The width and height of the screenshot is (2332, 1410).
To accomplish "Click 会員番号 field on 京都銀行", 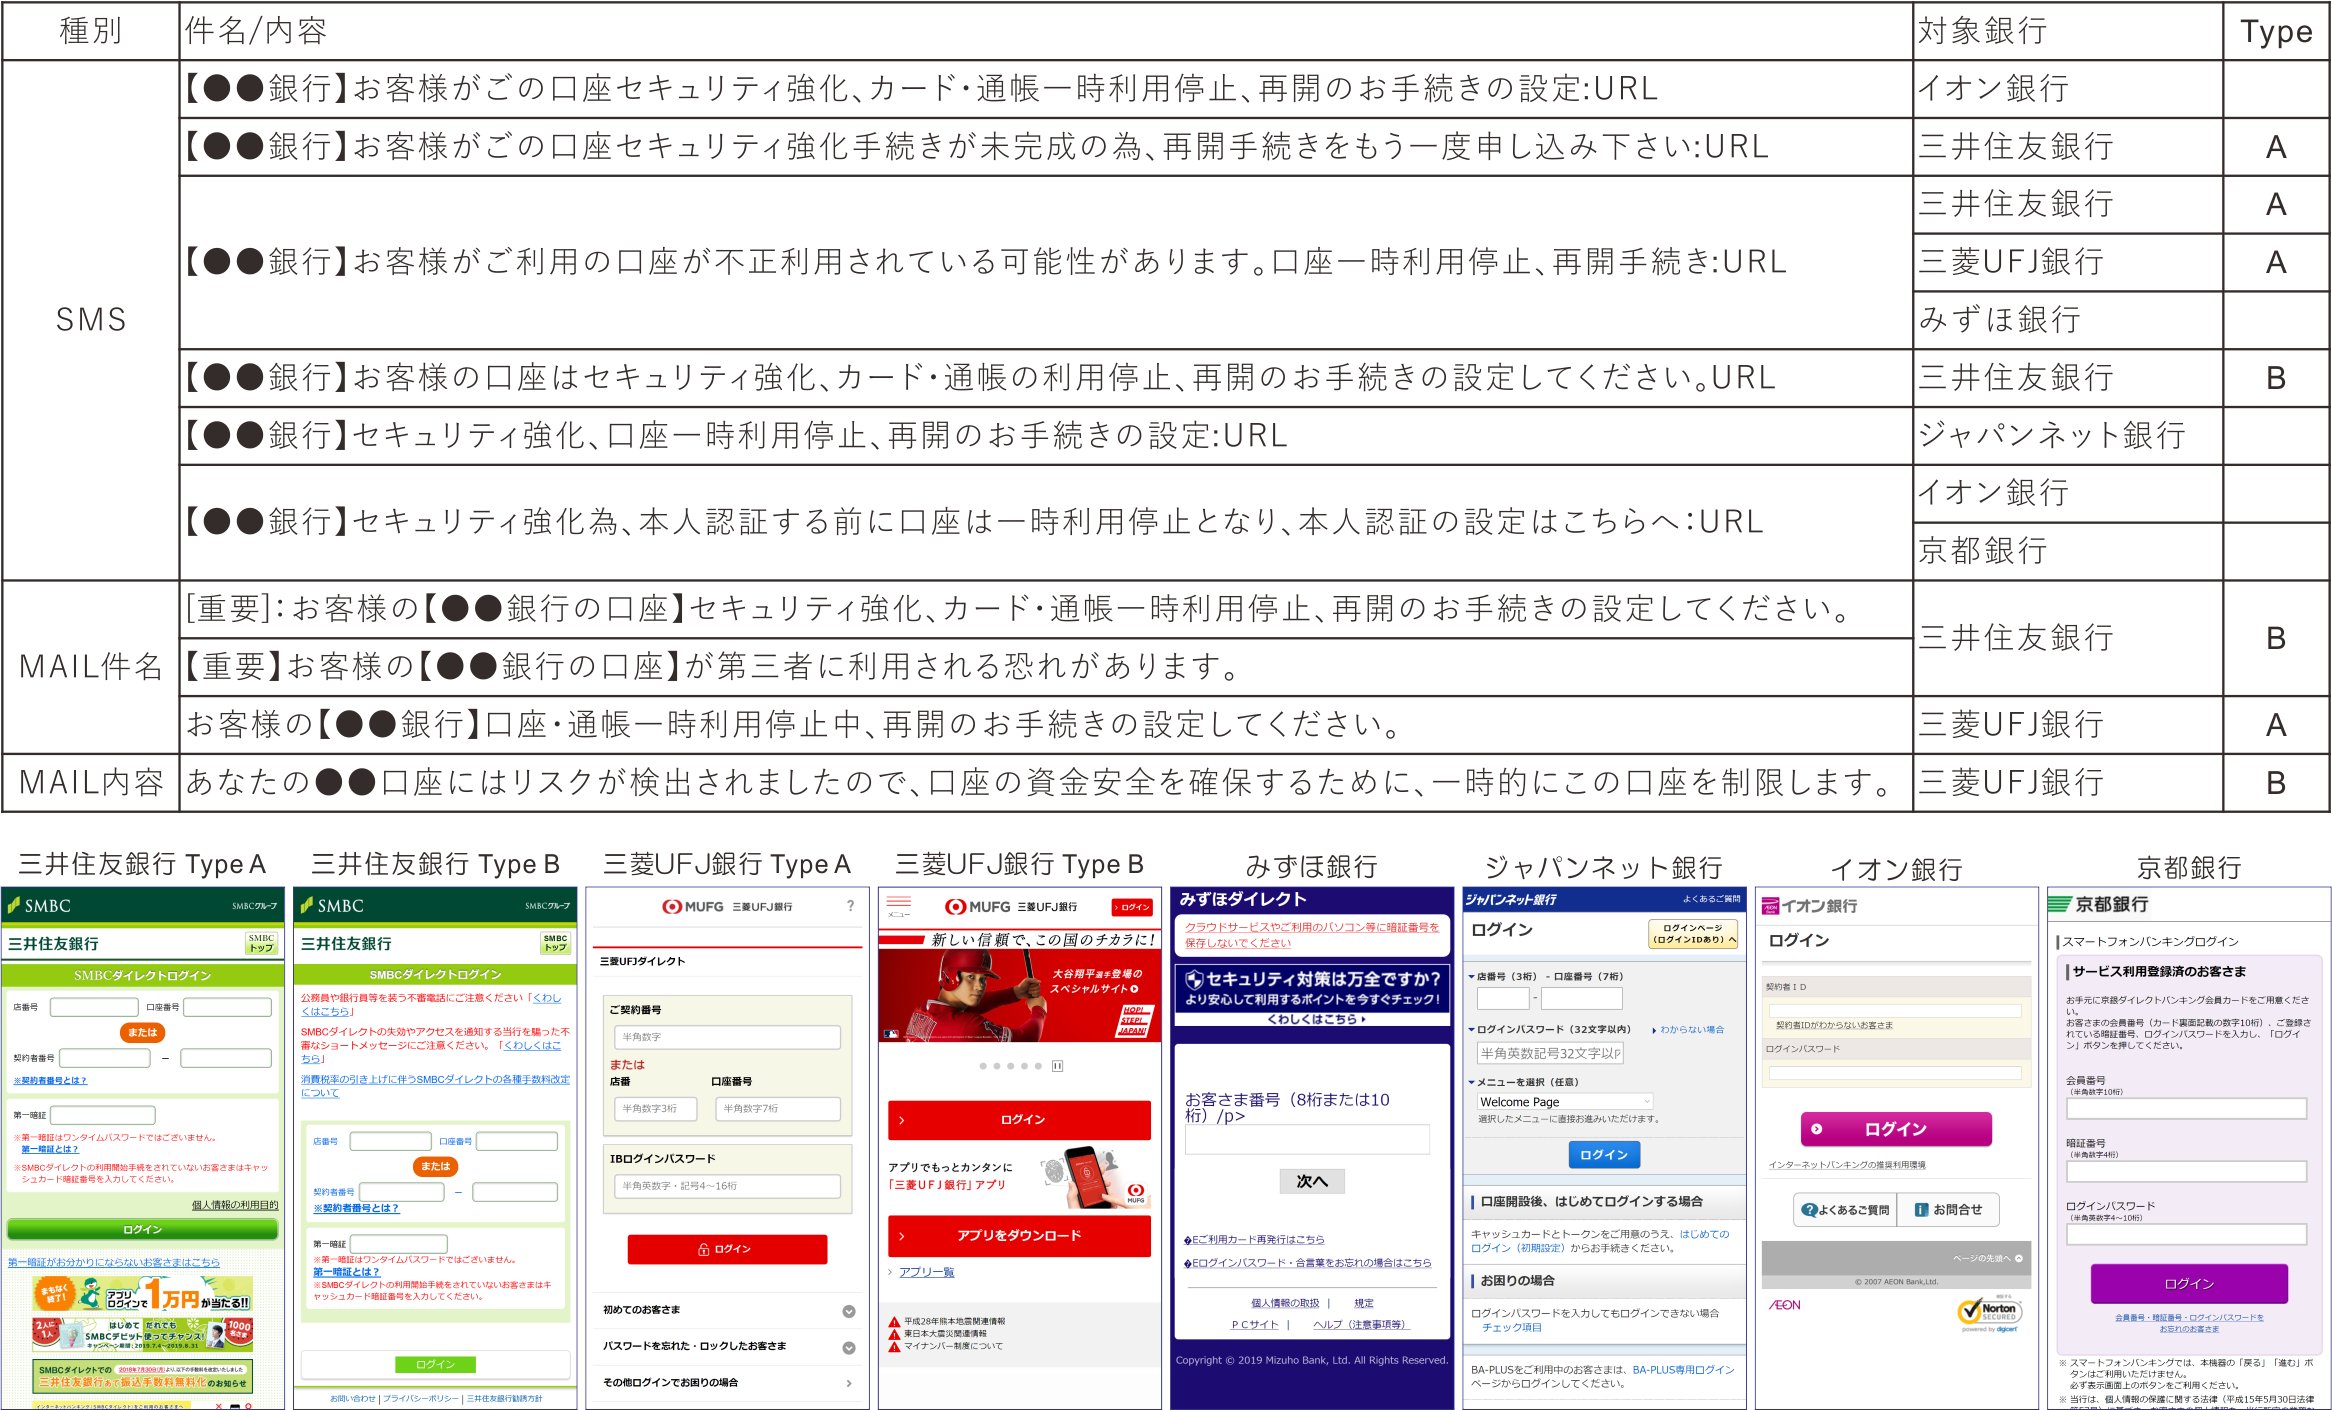I will pos(2186,1108).
